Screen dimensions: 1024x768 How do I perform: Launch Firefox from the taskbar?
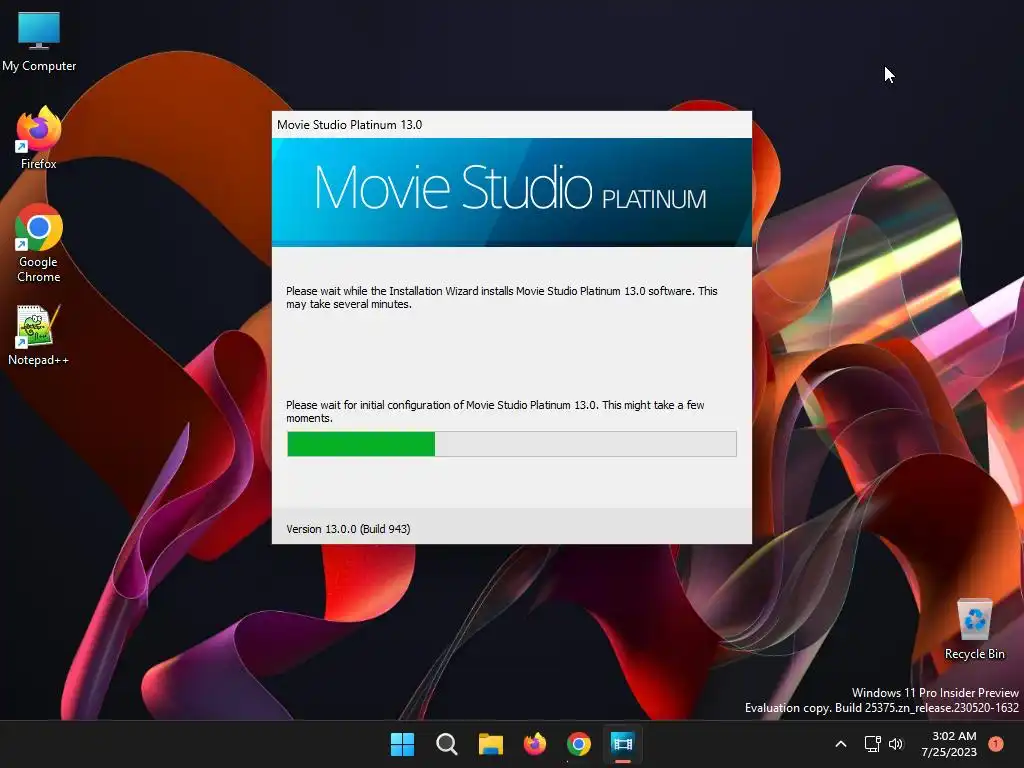point(535,744)
